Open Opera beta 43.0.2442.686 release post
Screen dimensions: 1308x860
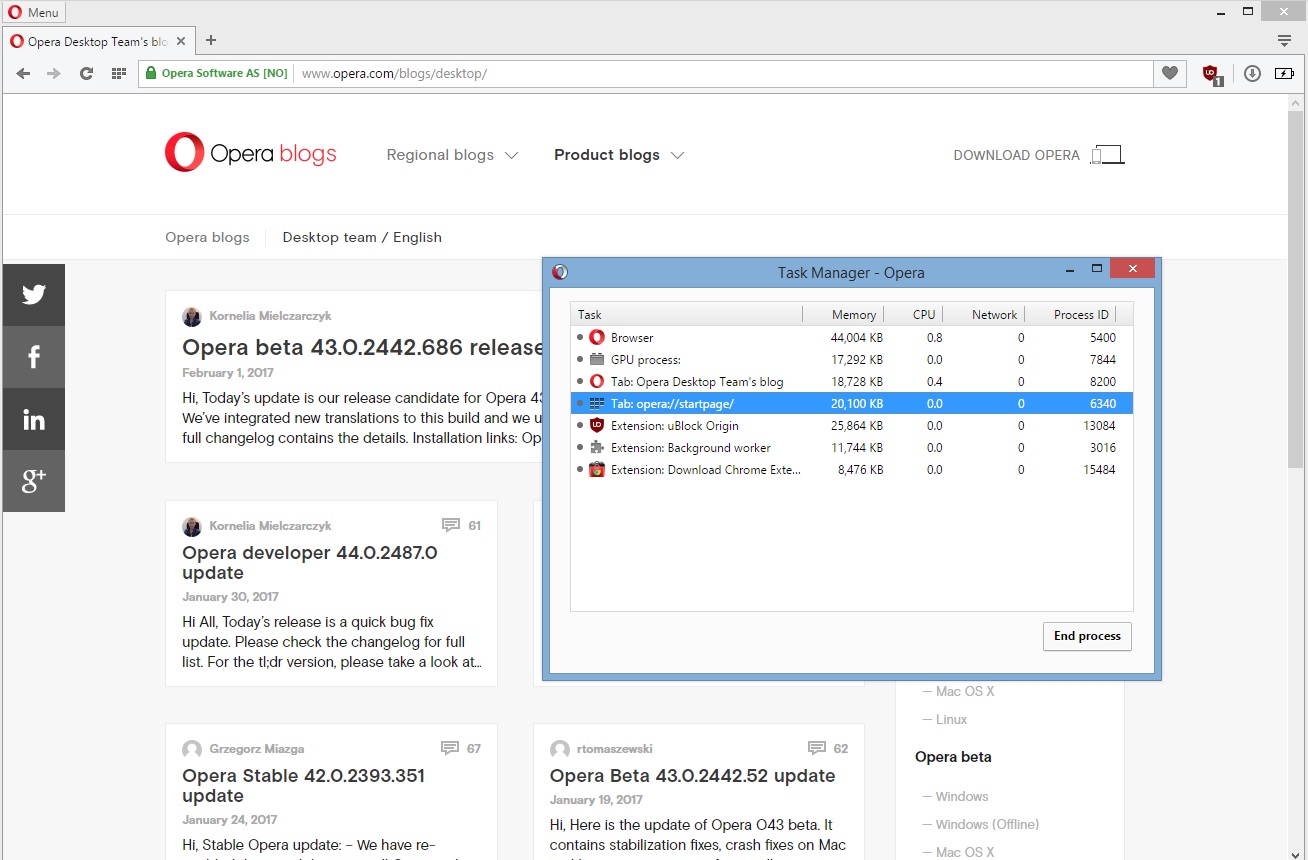coord(362,348)
